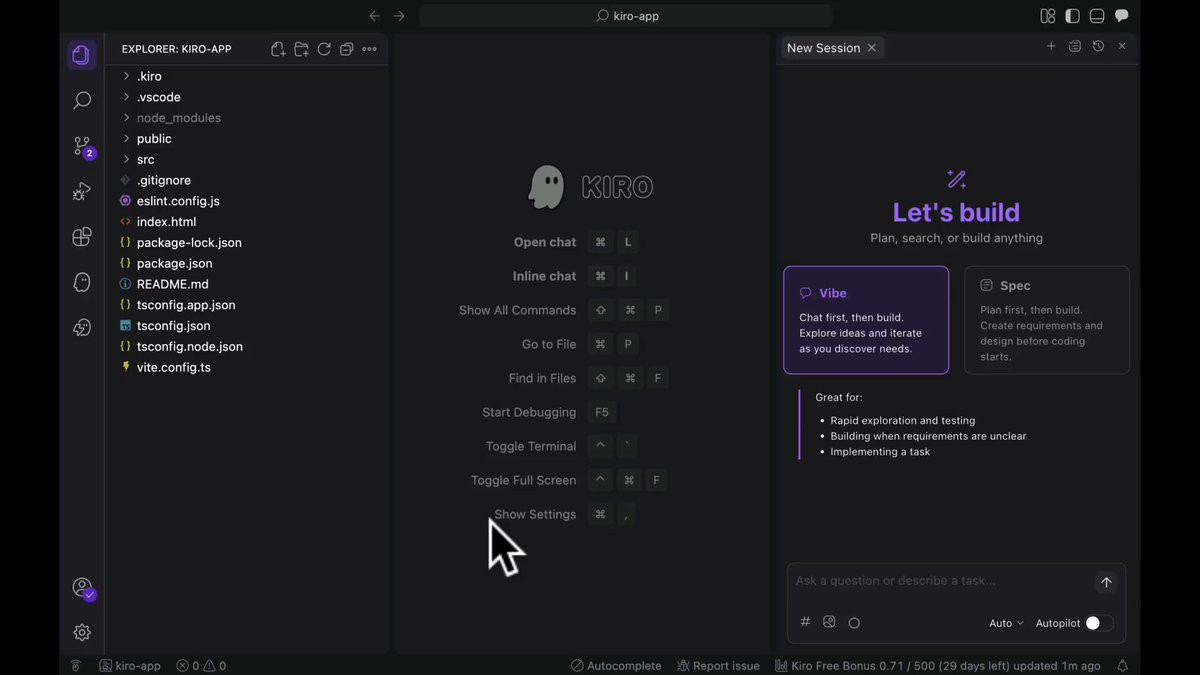Open notifications bell in status bar
Viewport: 1200px width, 675px height.
point(1122,666)
